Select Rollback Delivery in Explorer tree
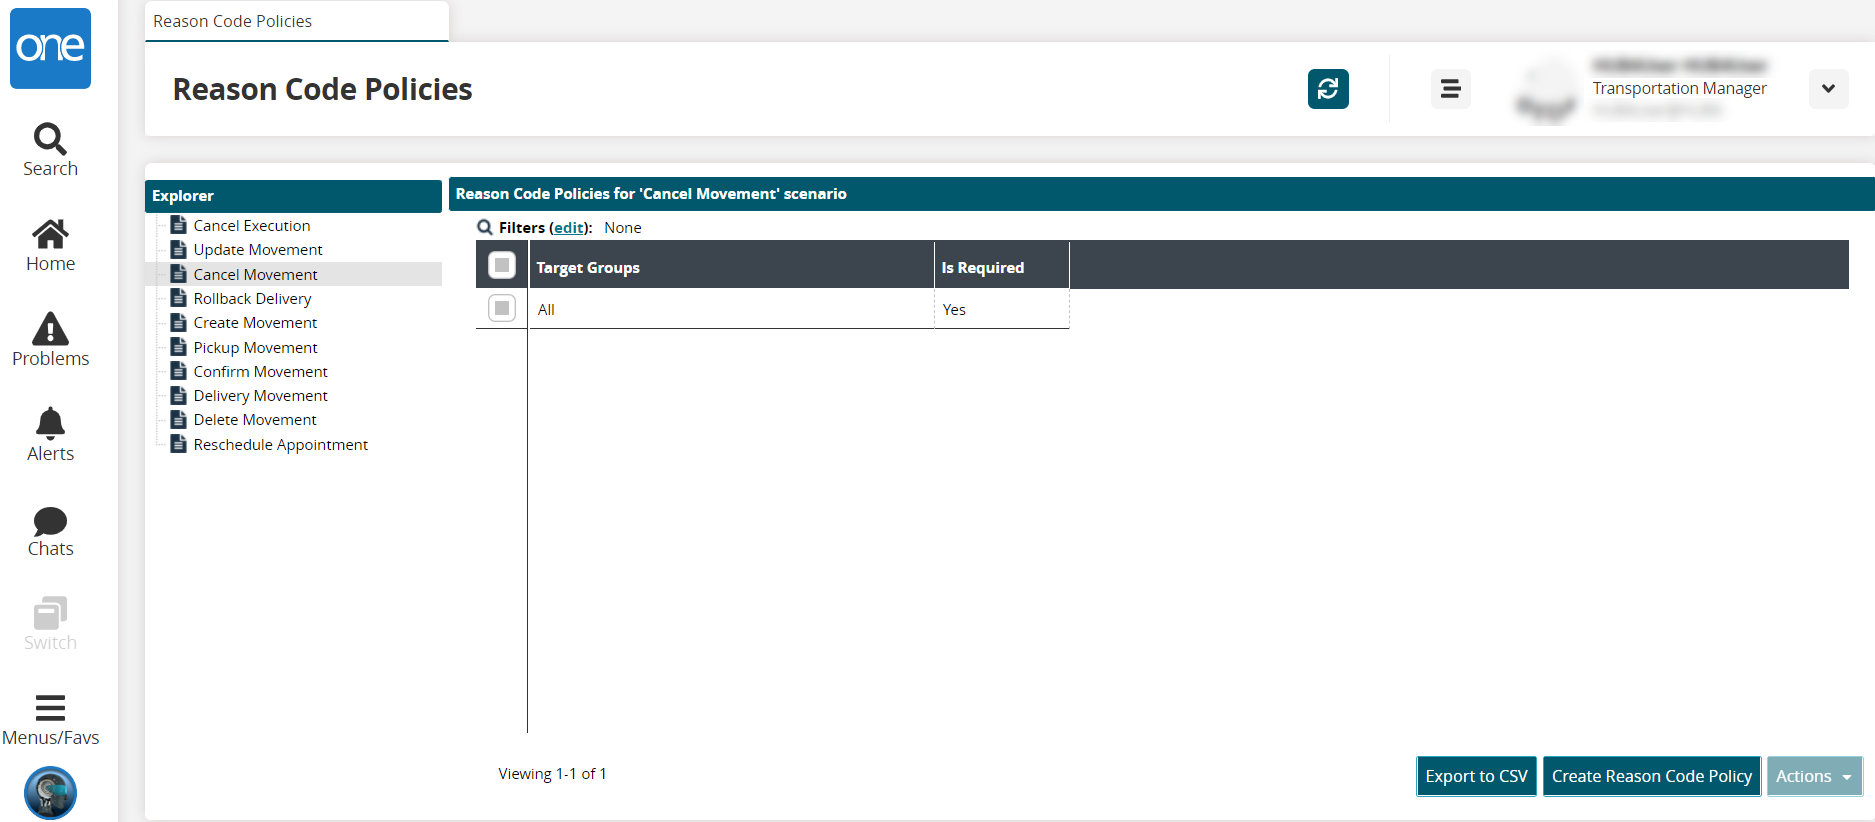The image size is (1875, 822). pyautogui.click(x=253, y=299)
